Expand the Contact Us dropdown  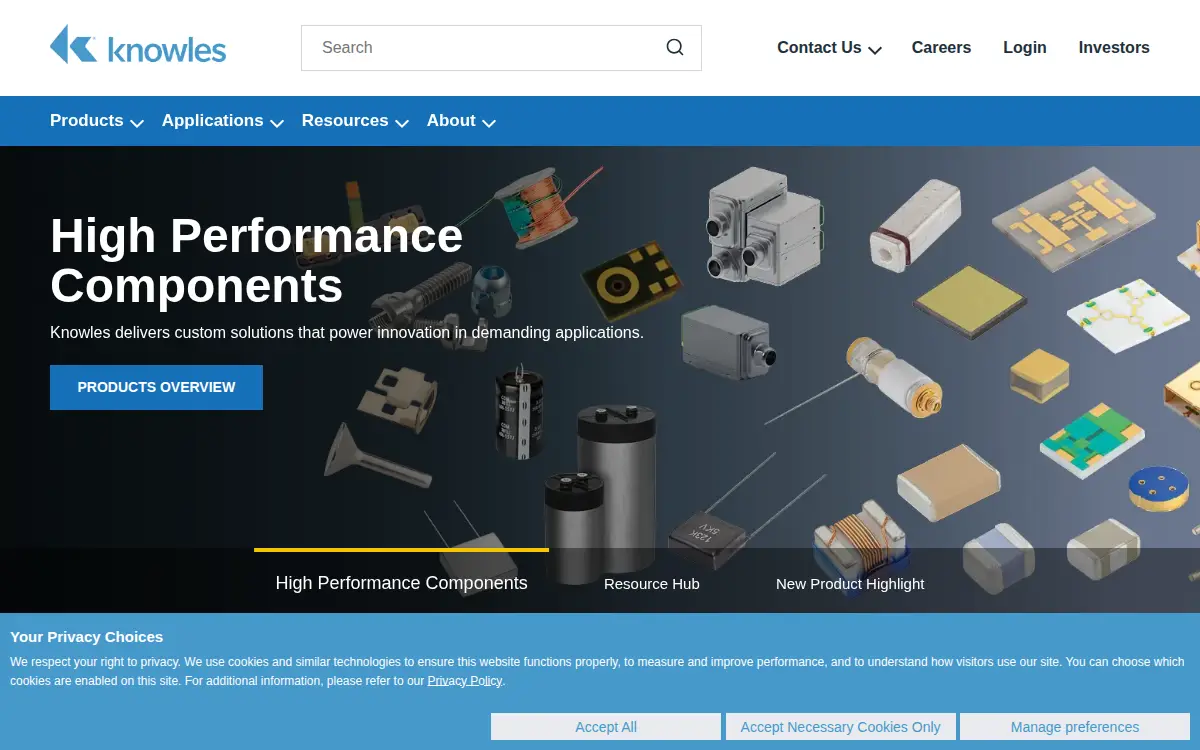pyautogui.click(x=829, y=48)
